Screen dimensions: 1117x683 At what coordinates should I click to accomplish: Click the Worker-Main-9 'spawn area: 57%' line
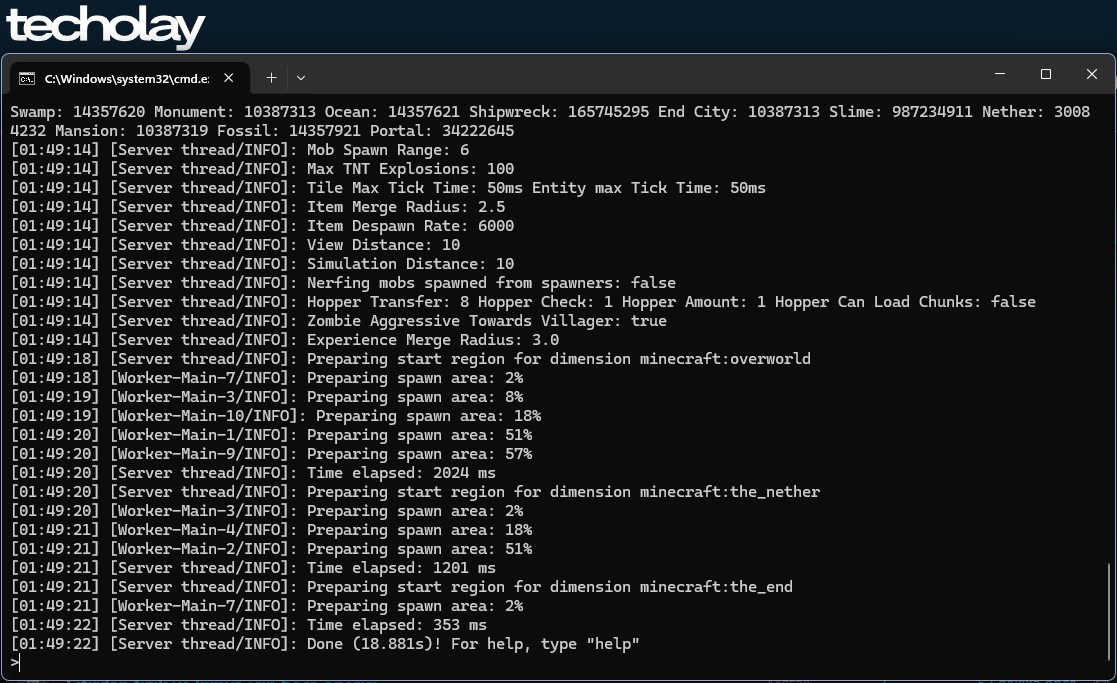271,454
